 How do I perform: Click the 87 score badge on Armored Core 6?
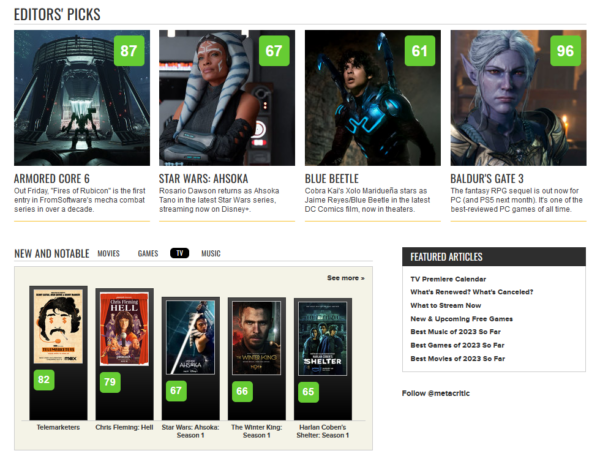[x=129, y=50]
